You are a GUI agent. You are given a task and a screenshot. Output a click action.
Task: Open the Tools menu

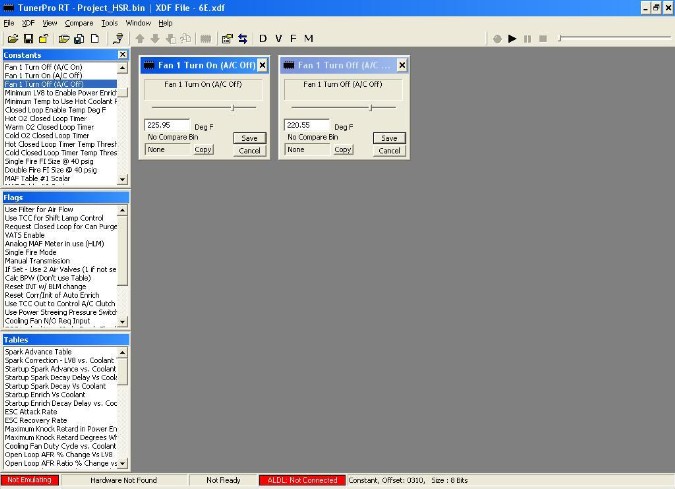109,22
